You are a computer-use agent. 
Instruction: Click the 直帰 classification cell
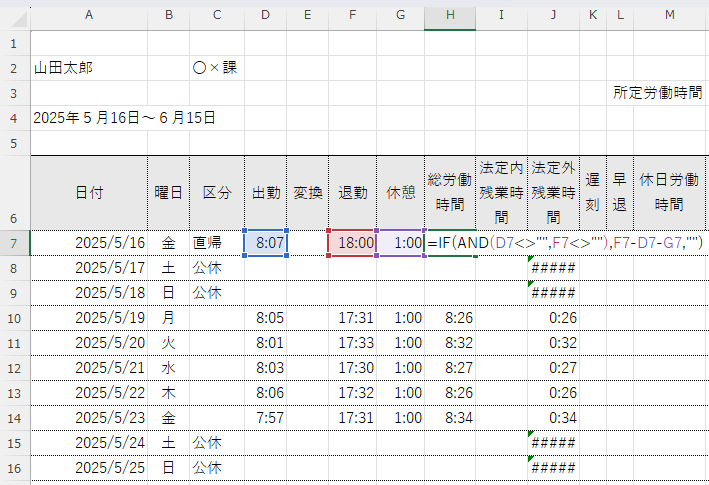tap(217, 243)
